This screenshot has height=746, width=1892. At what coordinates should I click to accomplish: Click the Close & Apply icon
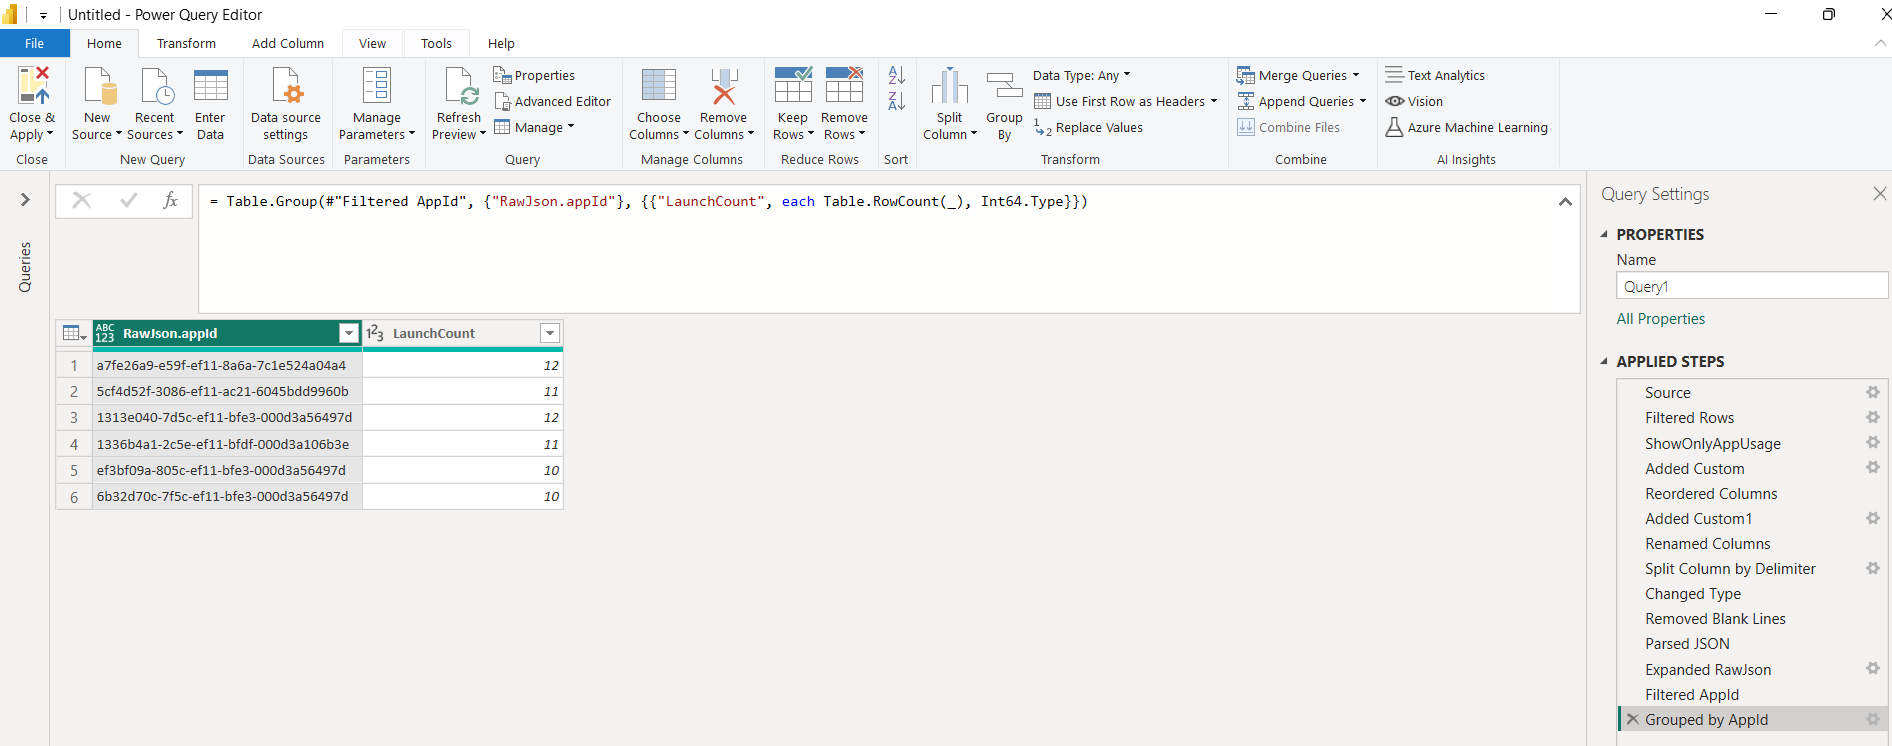(31, 87)
